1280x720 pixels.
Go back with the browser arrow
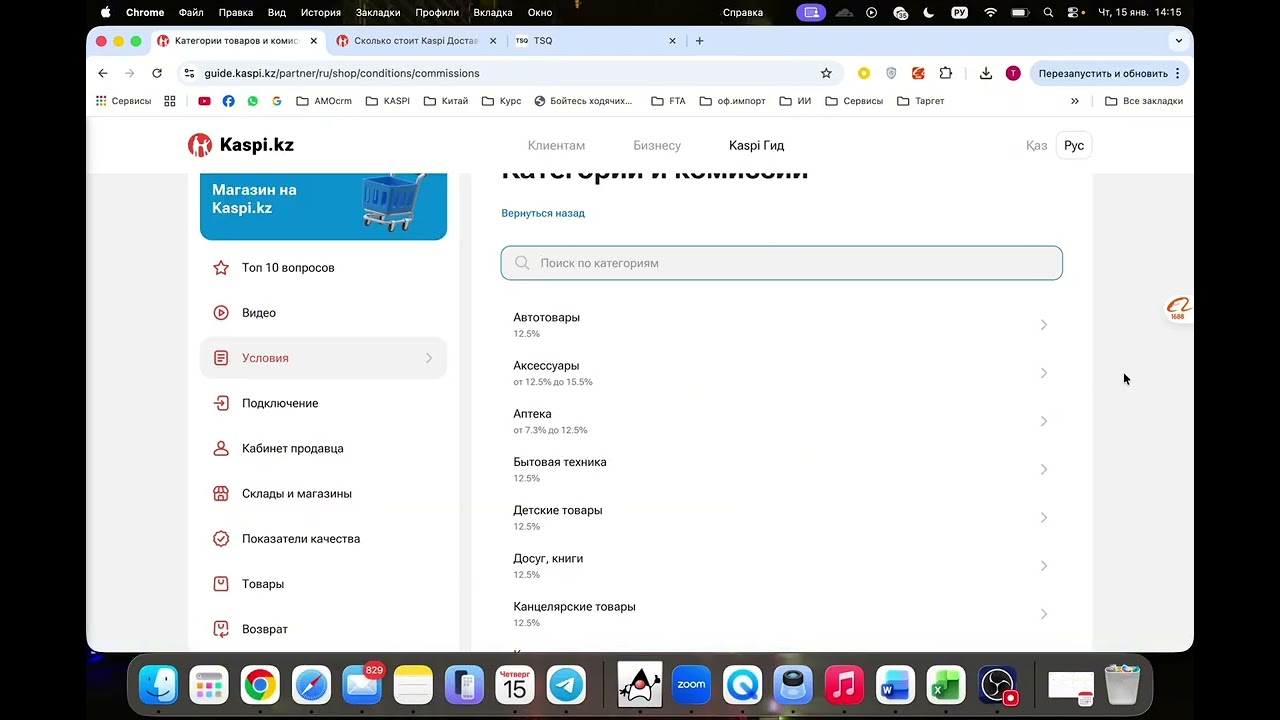tap(102, 73)
